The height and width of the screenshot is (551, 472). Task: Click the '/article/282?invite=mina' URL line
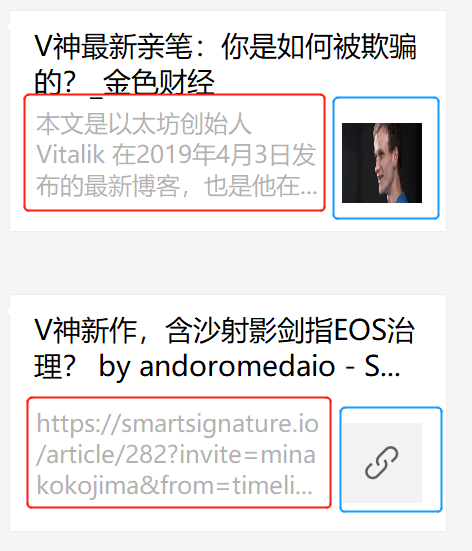[176, 455]
